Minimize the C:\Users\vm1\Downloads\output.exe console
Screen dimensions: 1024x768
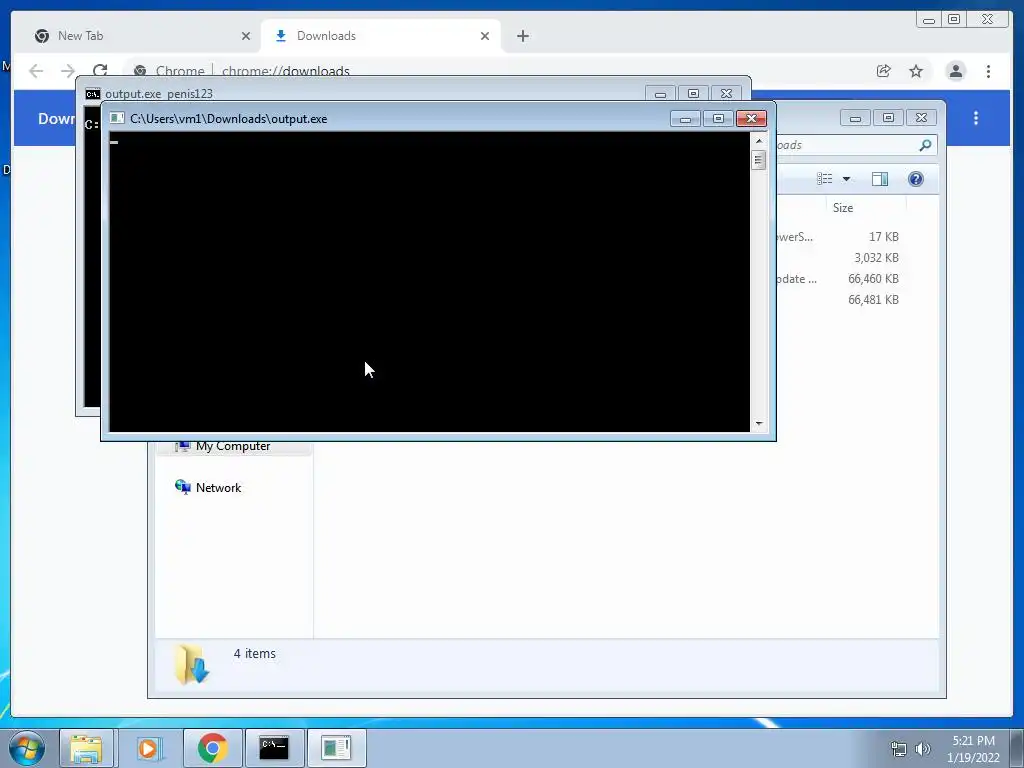(x=685, y=118)
